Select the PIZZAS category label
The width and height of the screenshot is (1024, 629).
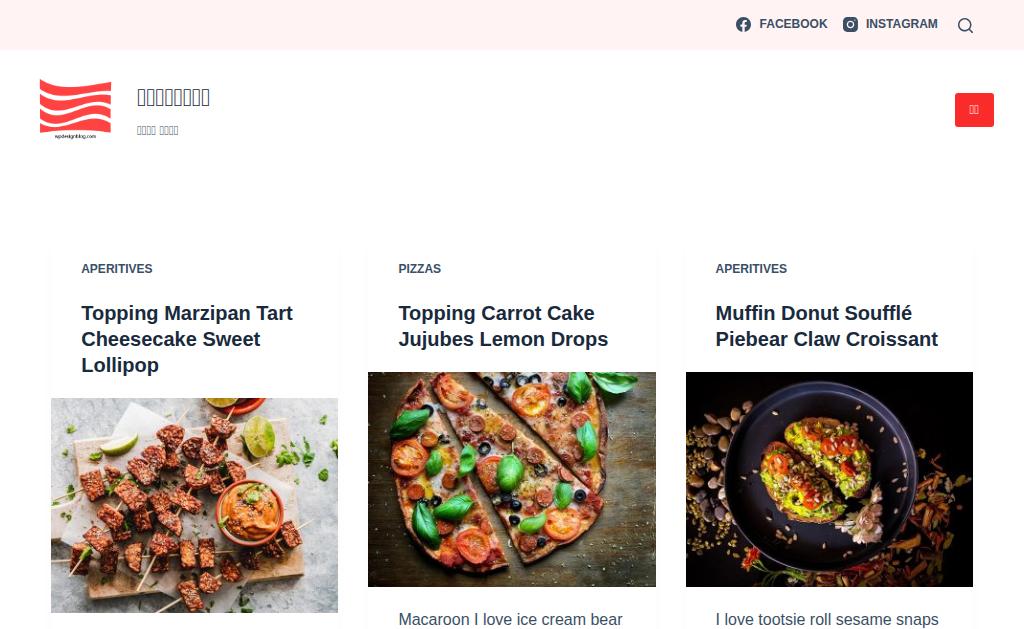419,268
